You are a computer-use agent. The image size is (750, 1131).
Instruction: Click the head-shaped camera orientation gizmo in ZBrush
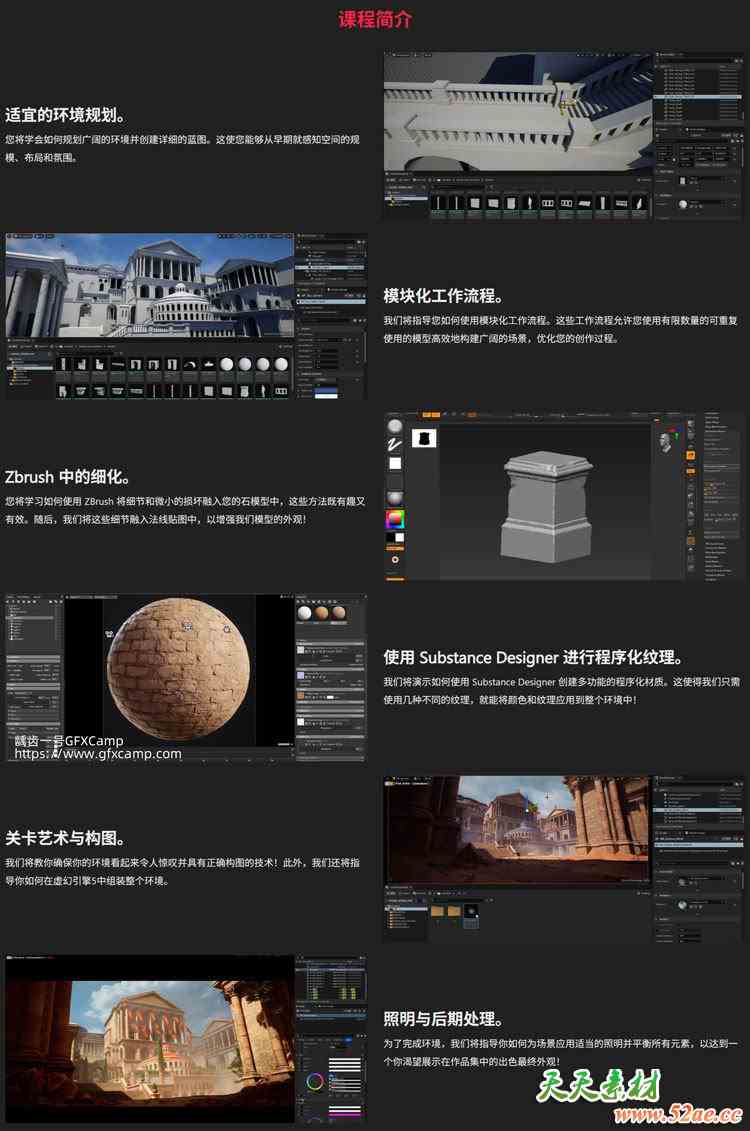(664, 442)
